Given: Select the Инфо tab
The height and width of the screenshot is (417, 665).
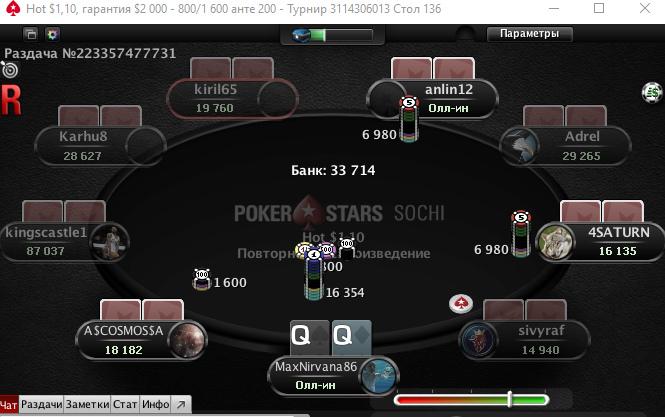Looking at the screenshot, I should click(x=156, y=404).
